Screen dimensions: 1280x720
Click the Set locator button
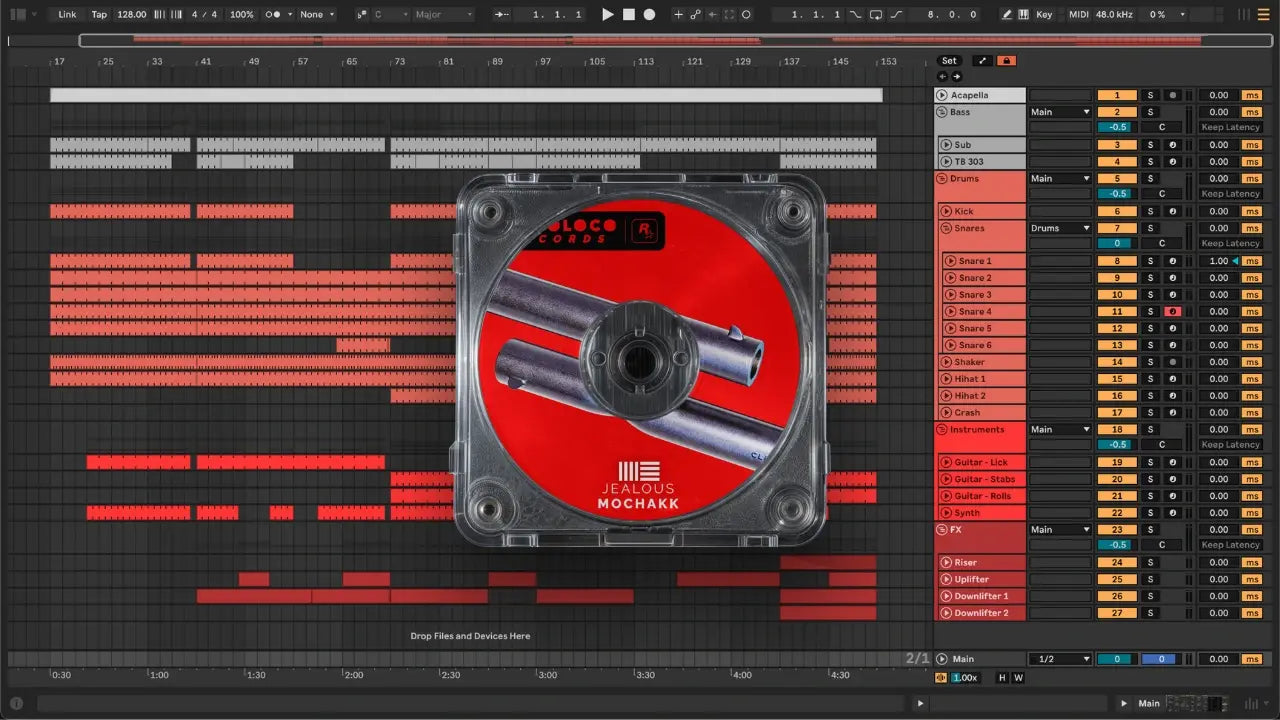click(949, 61)
